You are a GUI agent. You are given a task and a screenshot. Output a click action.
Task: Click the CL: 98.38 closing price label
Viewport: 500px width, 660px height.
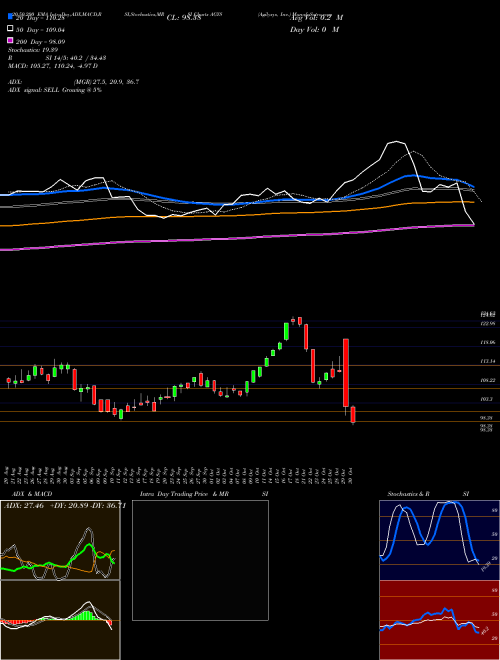coord(184,18)
